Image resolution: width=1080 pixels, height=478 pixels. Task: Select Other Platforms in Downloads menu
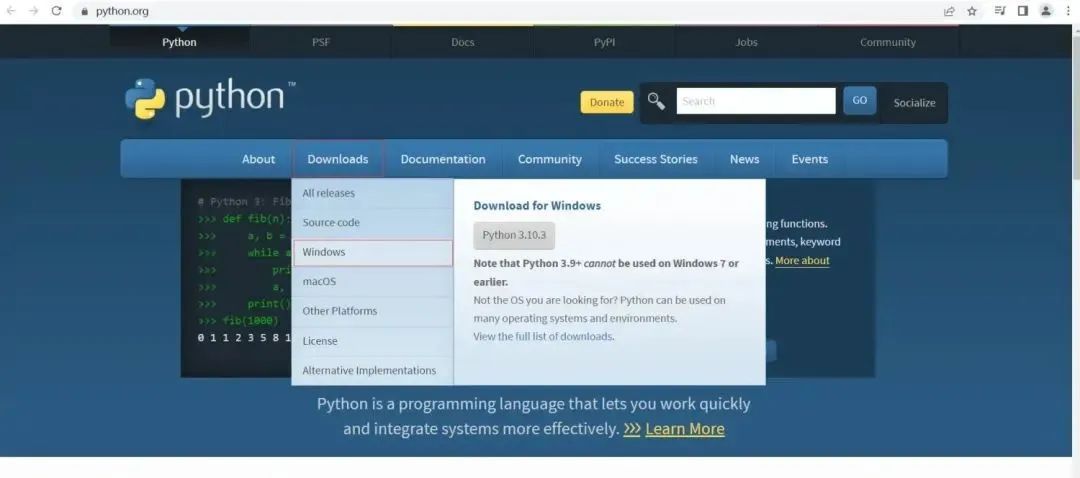pyautogui.click(x=373, y=311)
